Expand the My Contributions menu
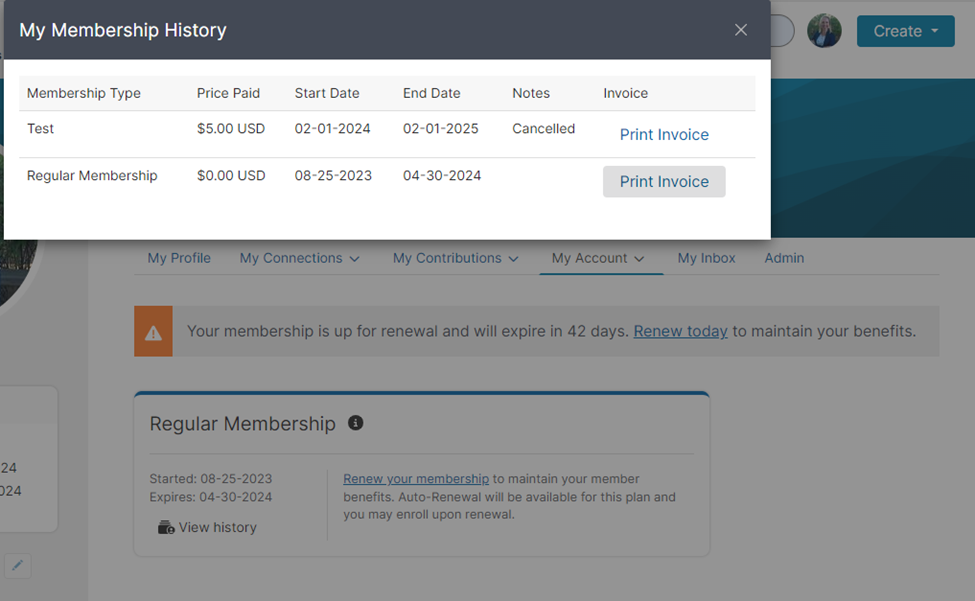 click(x=456, y=258)
